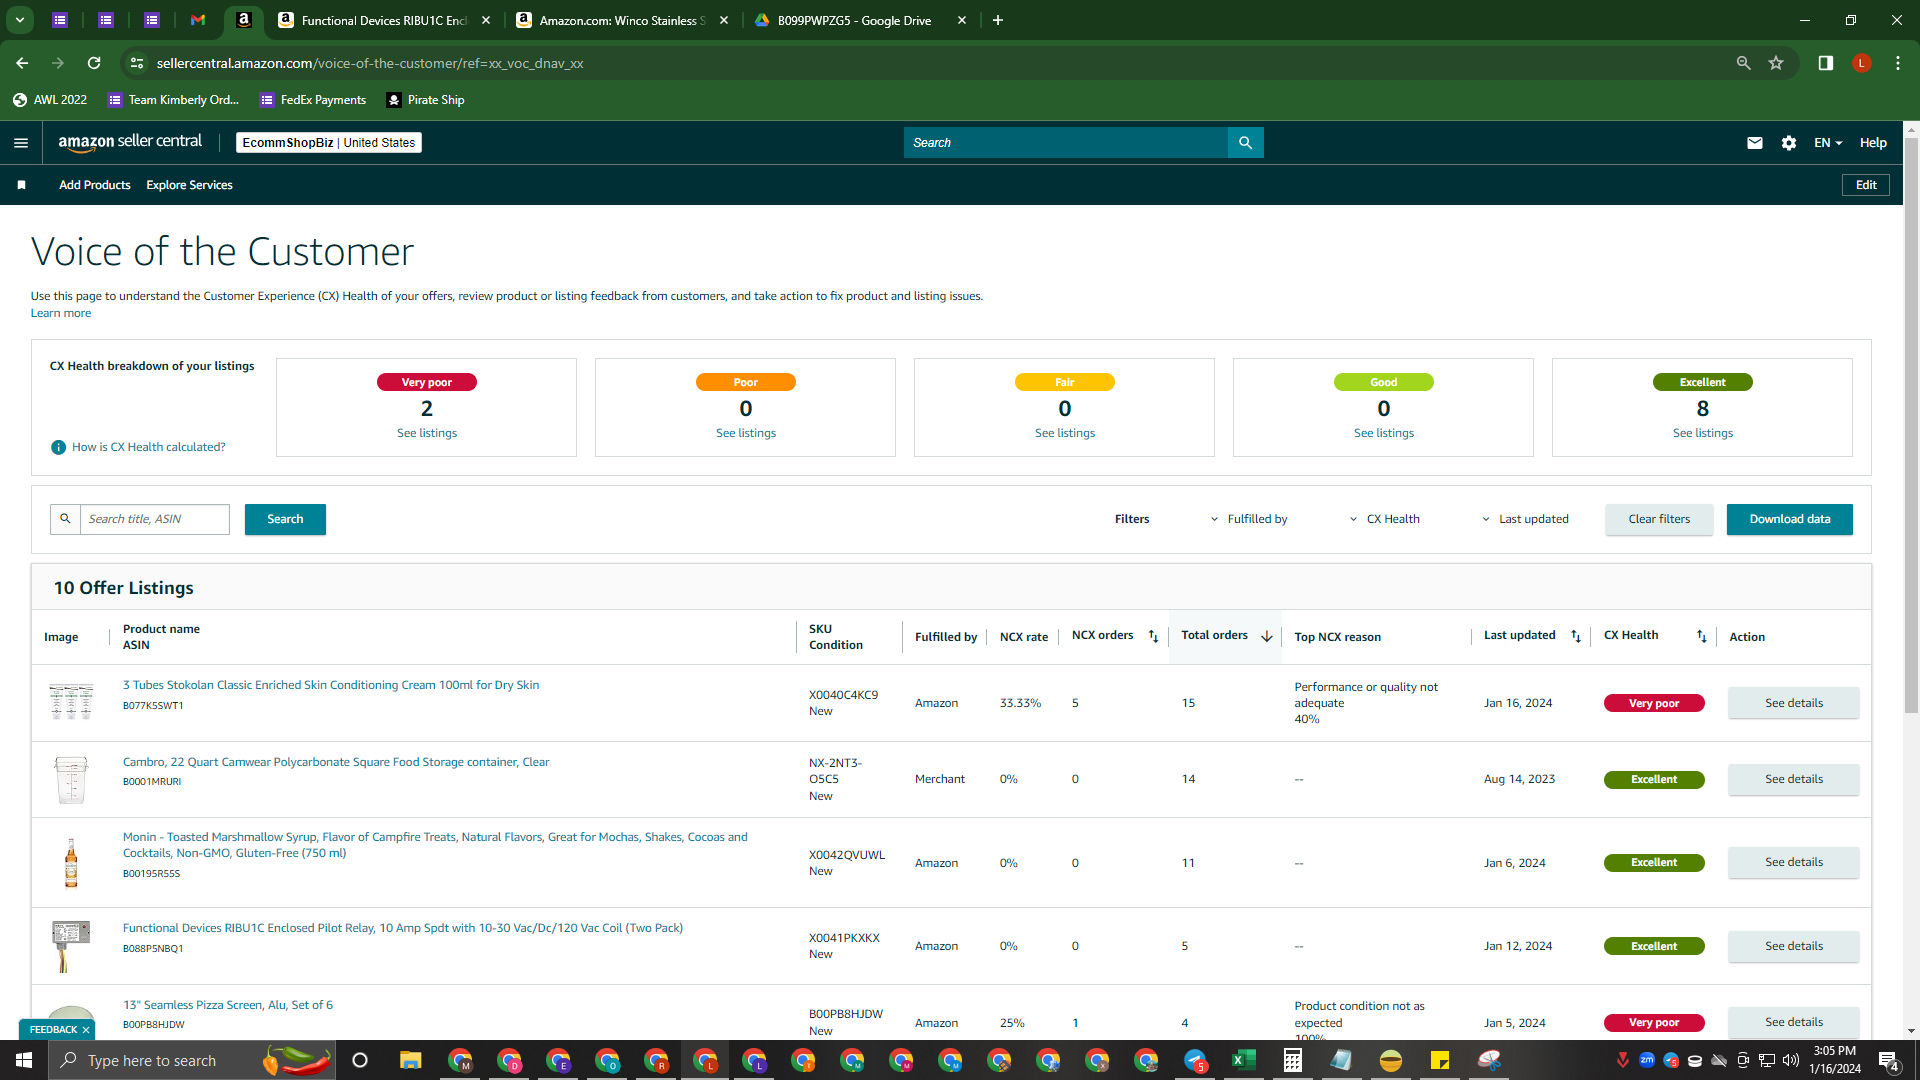Screen dimensions: 1920x1080
Task: Click the info icon for CX Health calculation
Action: point(58,447)
